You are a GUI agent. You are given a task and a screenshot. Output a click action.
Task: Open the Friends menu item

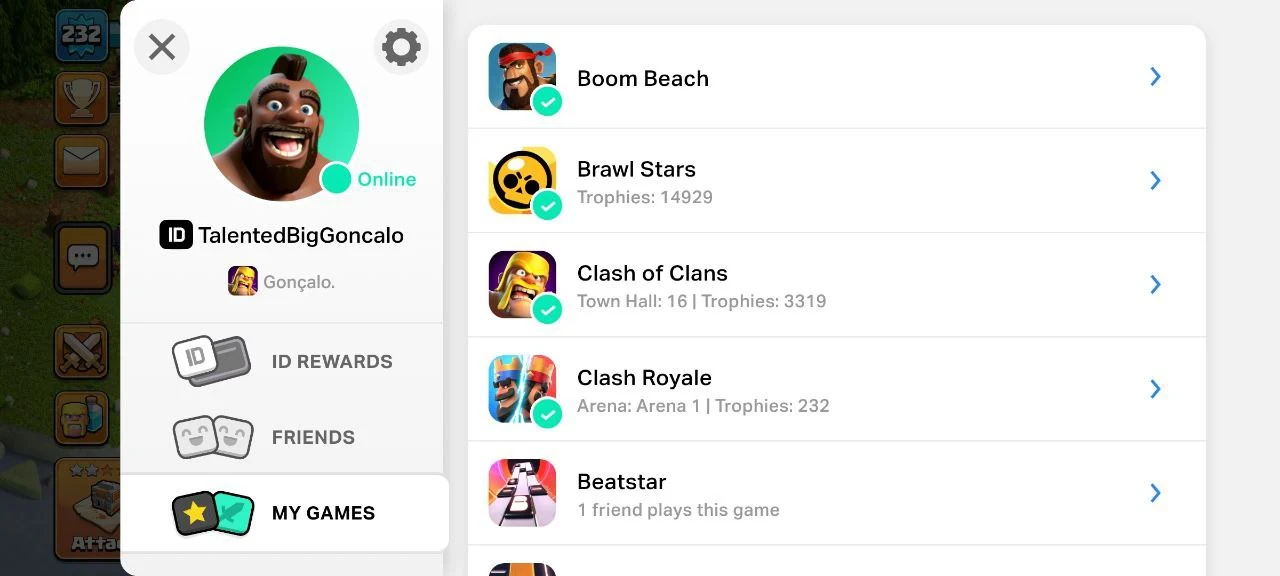[x=313, y=437]
